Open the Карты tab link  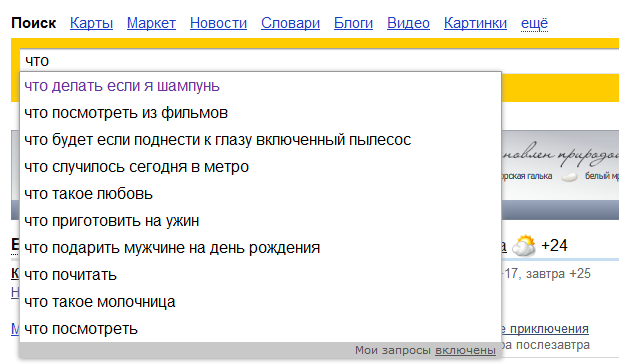tap(91, 23)
